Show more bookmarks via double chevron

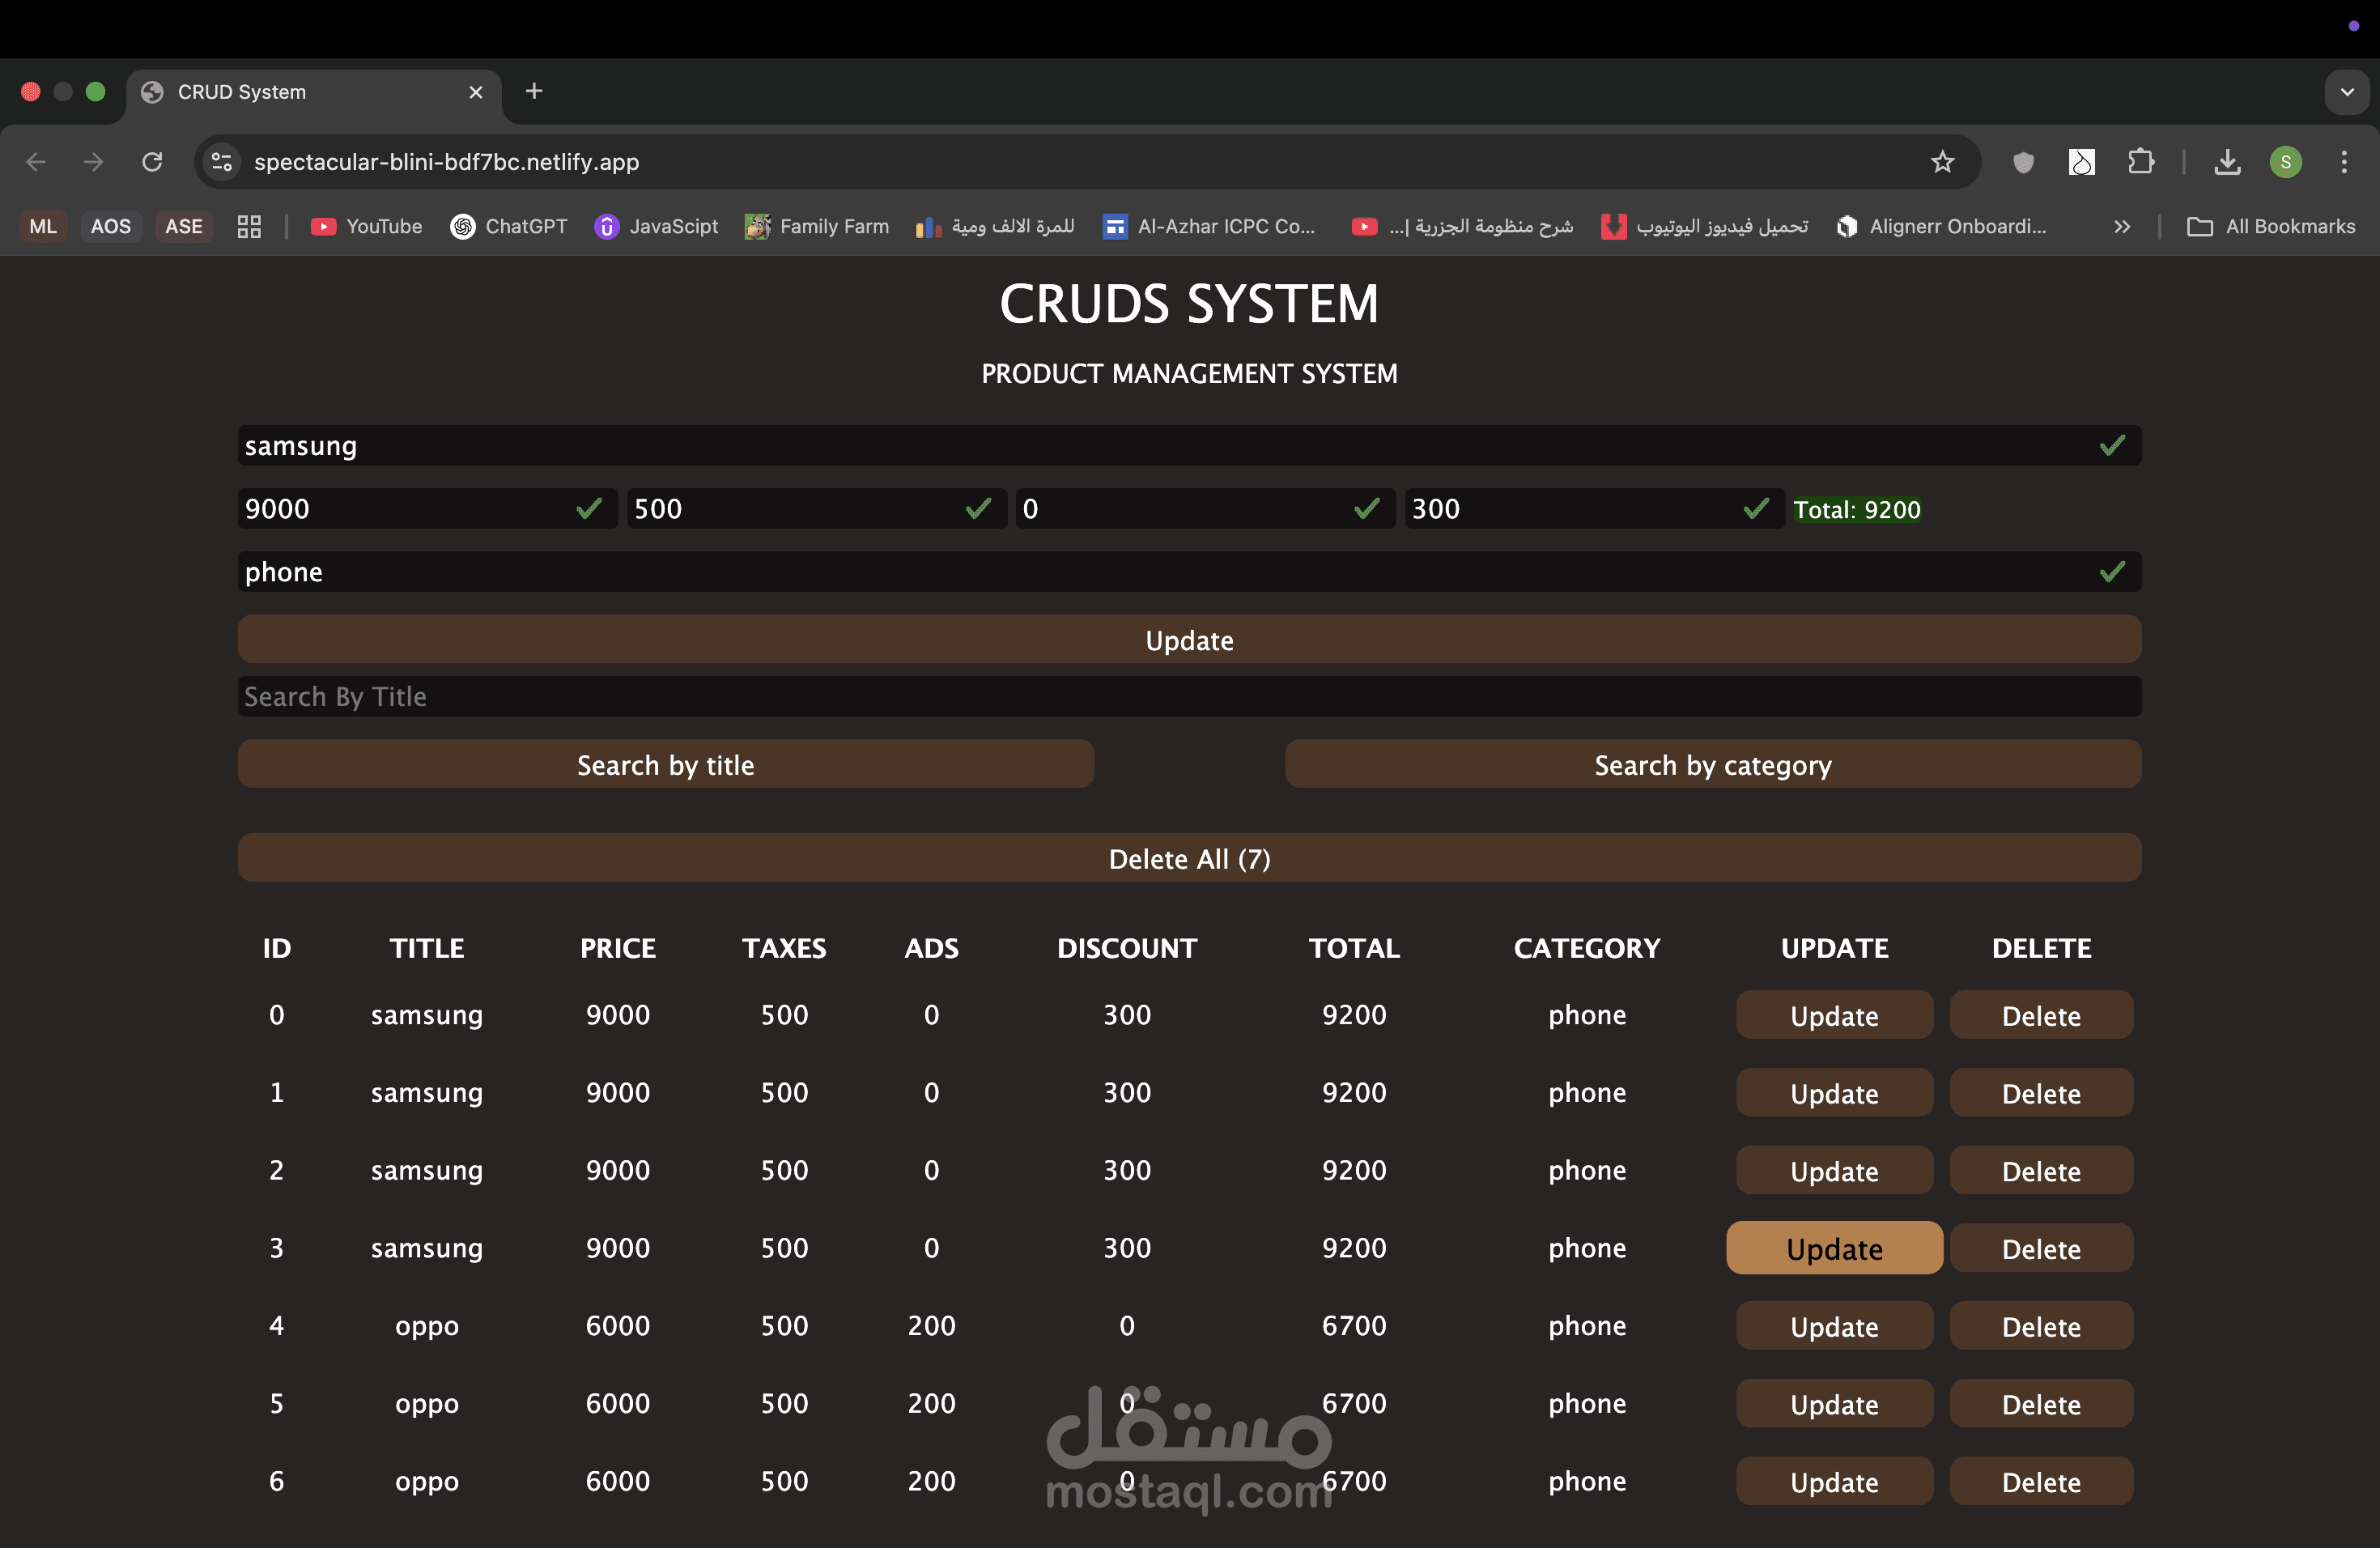tap(2121, 227)
